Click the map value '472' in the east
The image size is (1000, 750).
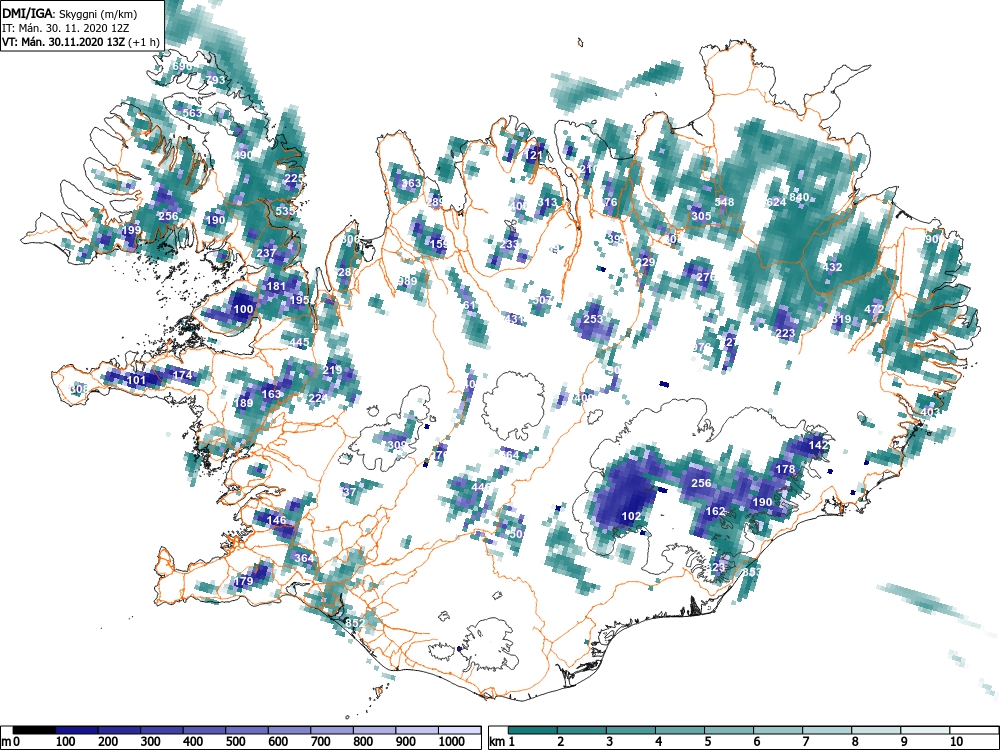coord(874,309)
